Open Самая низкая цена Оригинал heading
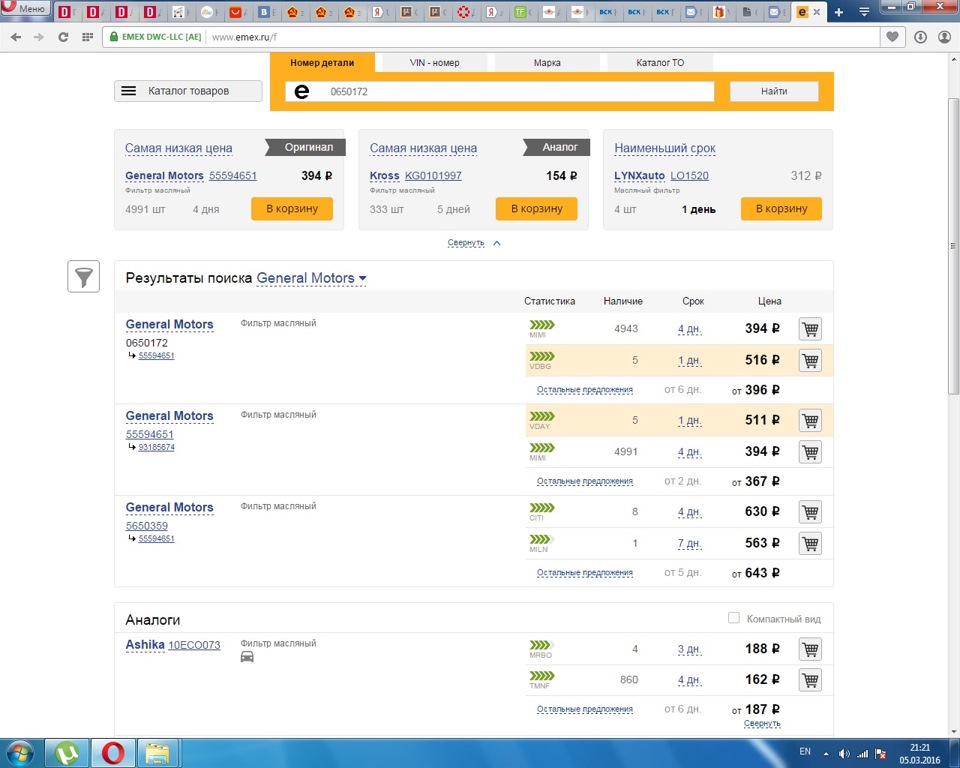 [x=179, y=148]
